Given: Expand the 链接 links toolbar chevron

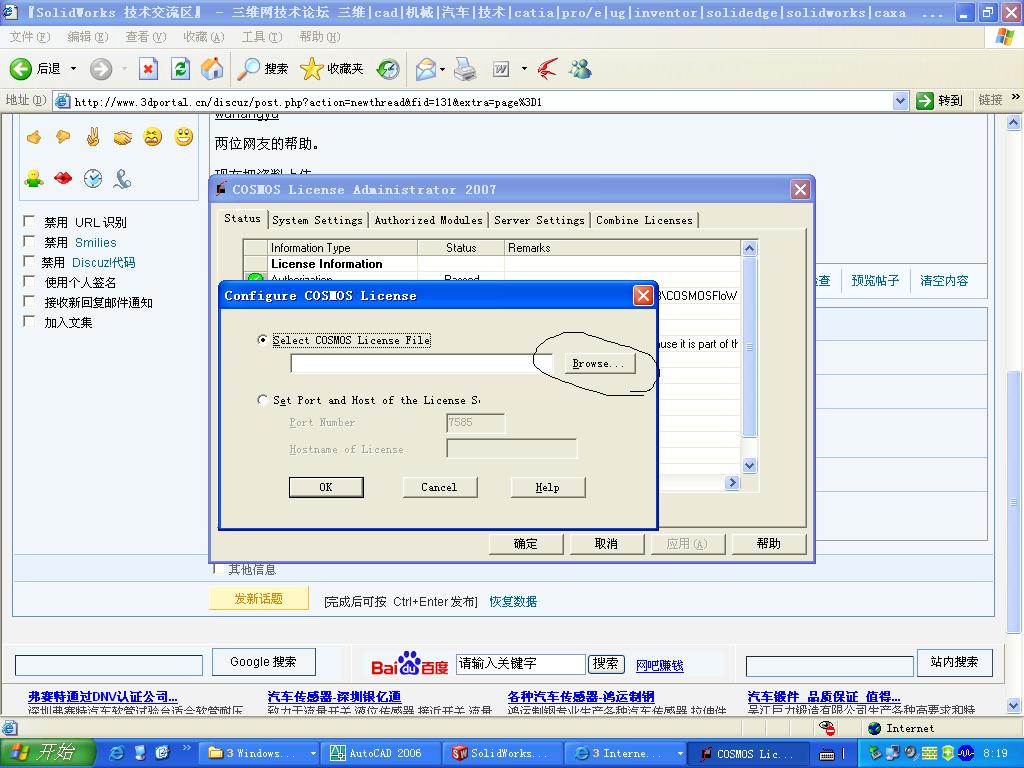Looking at the screenshot, I should pyautogui.click(x=1016, y=98).
